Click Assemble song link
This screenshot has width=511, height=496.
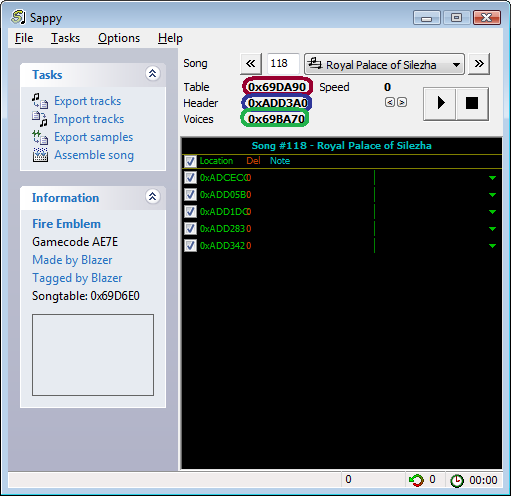click(94, 155)
